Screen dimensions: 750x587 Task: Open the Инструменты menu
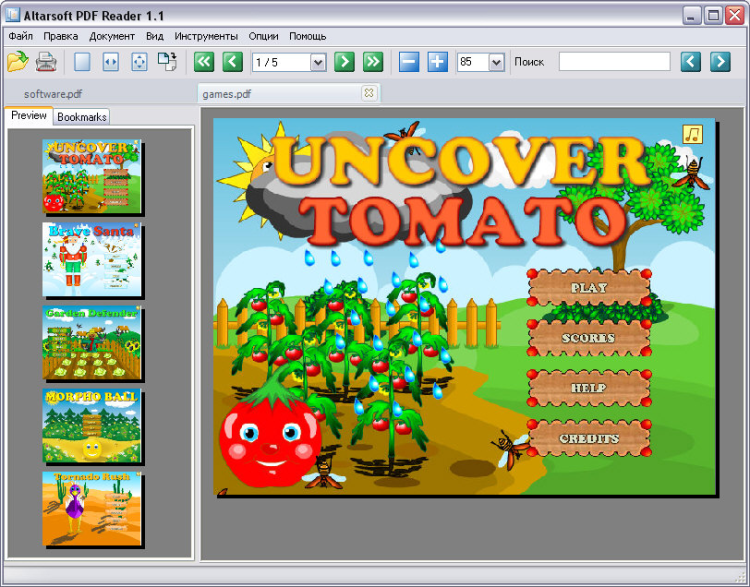pos(206,36)
